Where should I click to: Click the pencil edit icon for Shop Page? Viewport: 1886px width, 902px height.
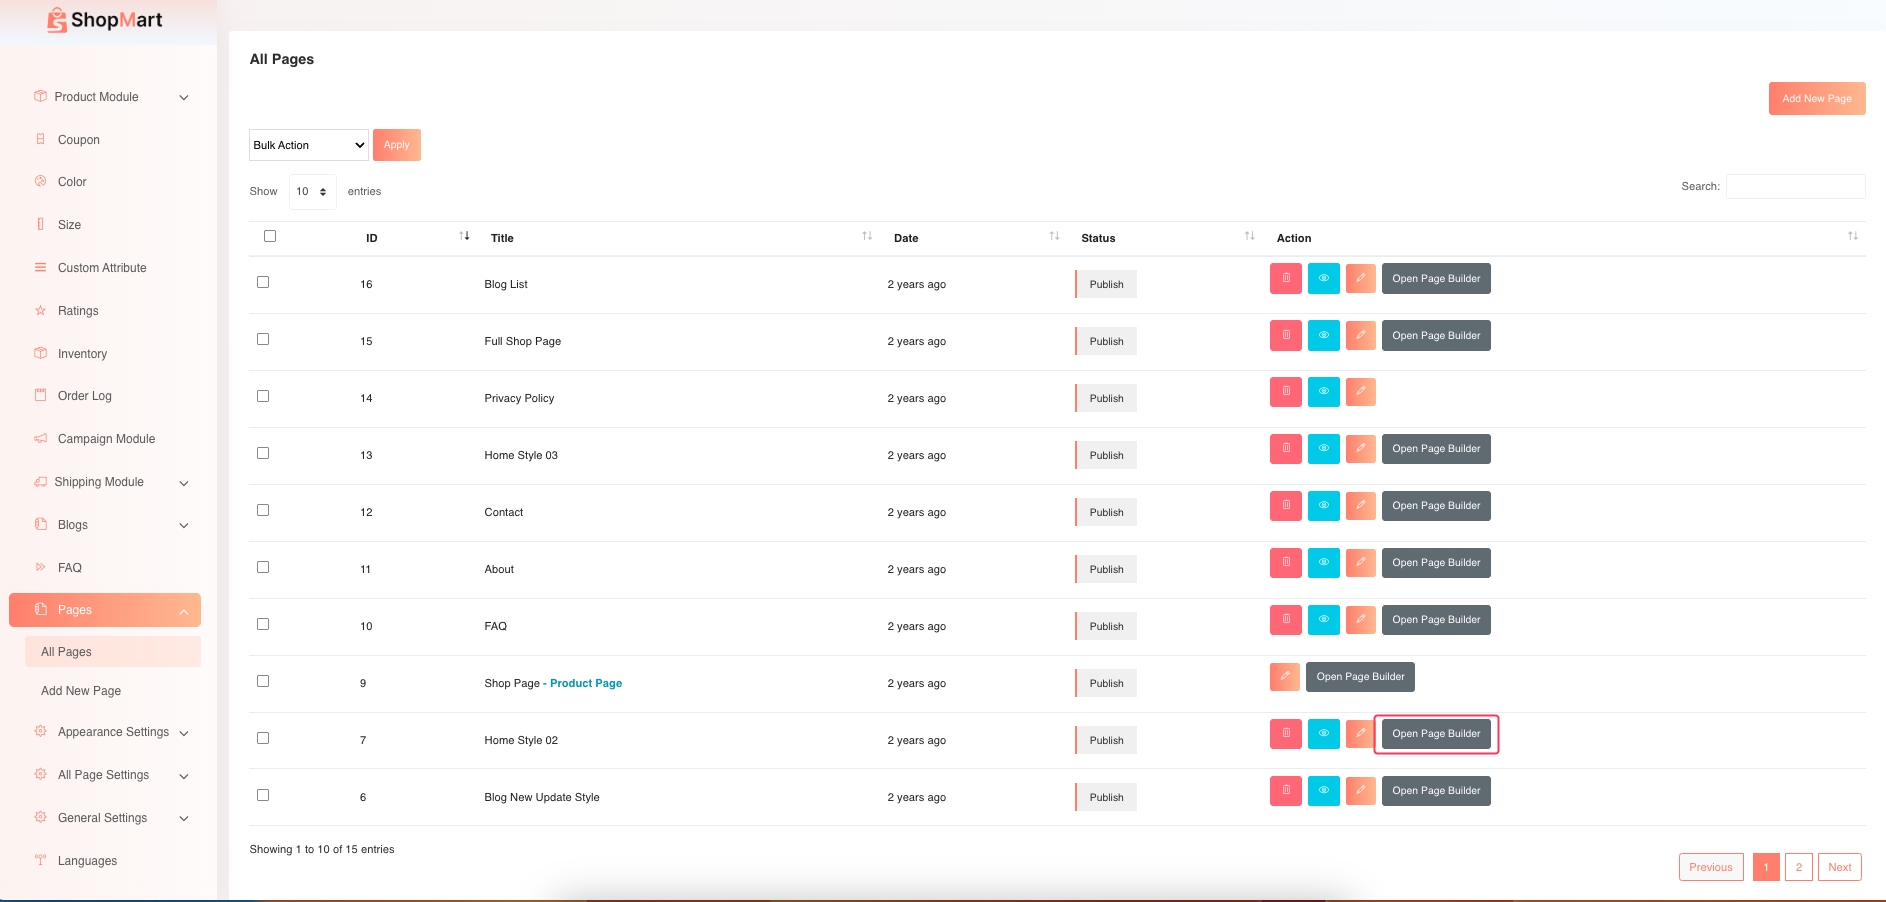pyautogui.click(x=1285, y=677)
